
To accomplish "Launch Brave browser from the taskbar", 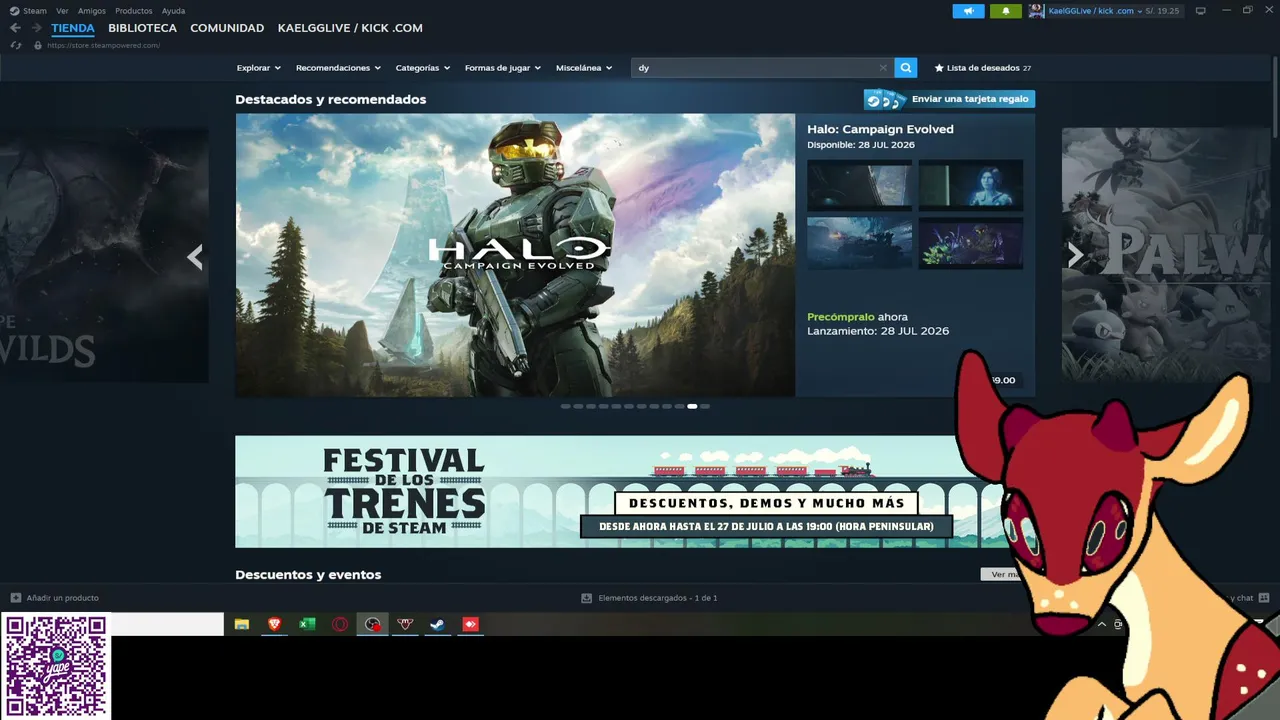I will pyautogui.click(x=274, y=625).
